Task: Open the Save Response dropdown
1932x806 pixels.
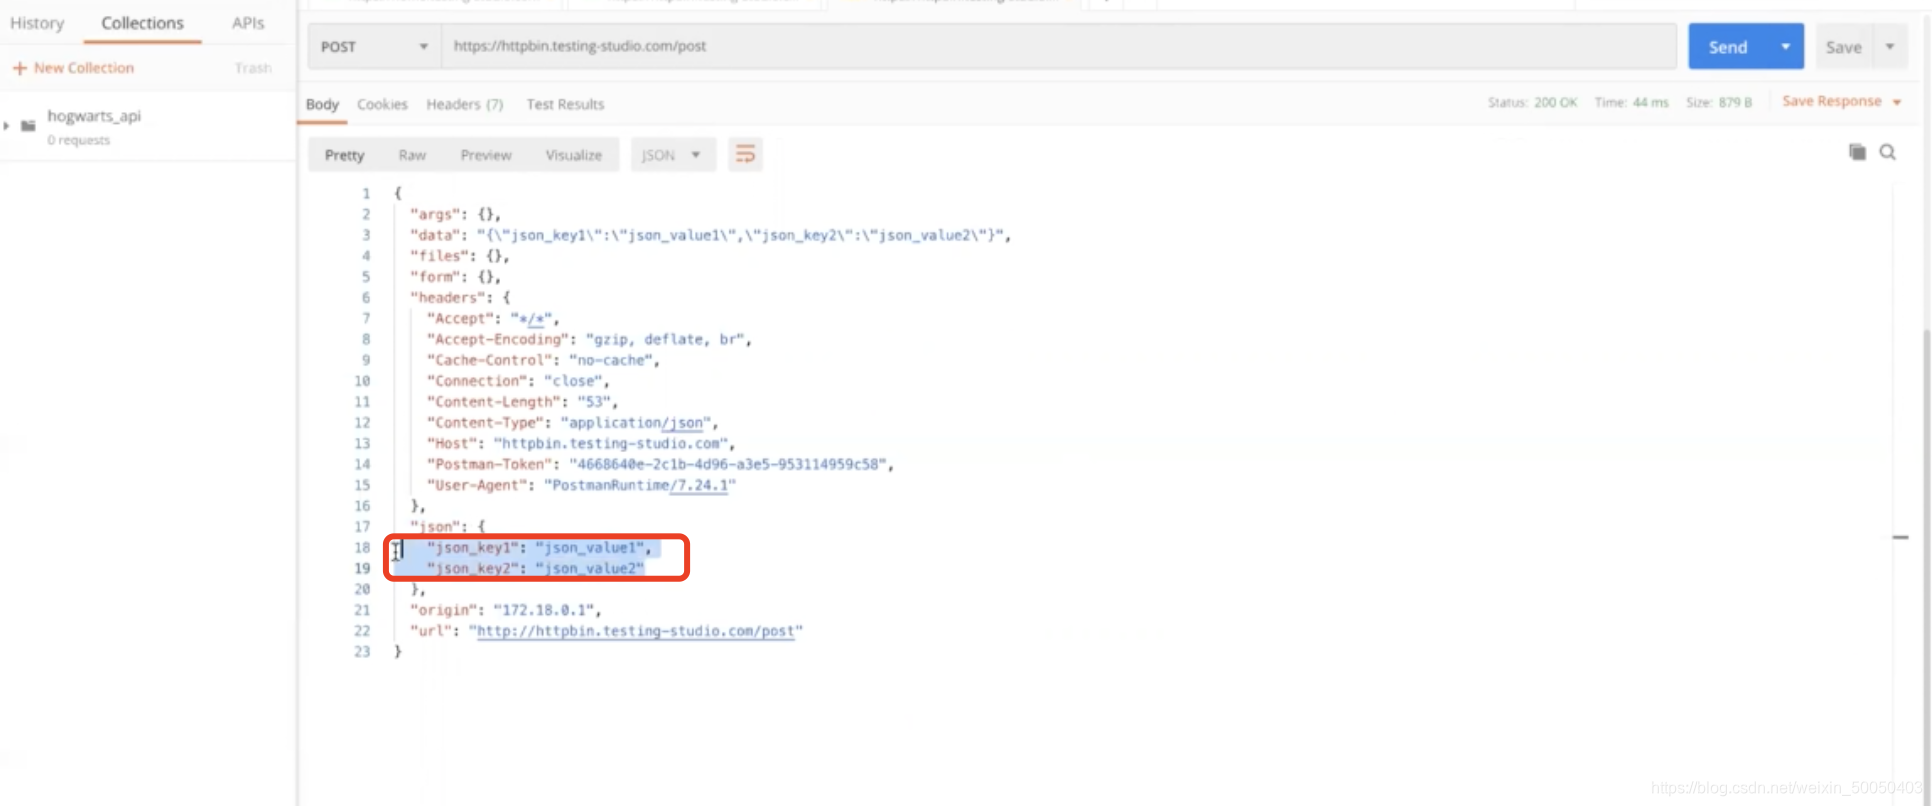Action: 1841,101
